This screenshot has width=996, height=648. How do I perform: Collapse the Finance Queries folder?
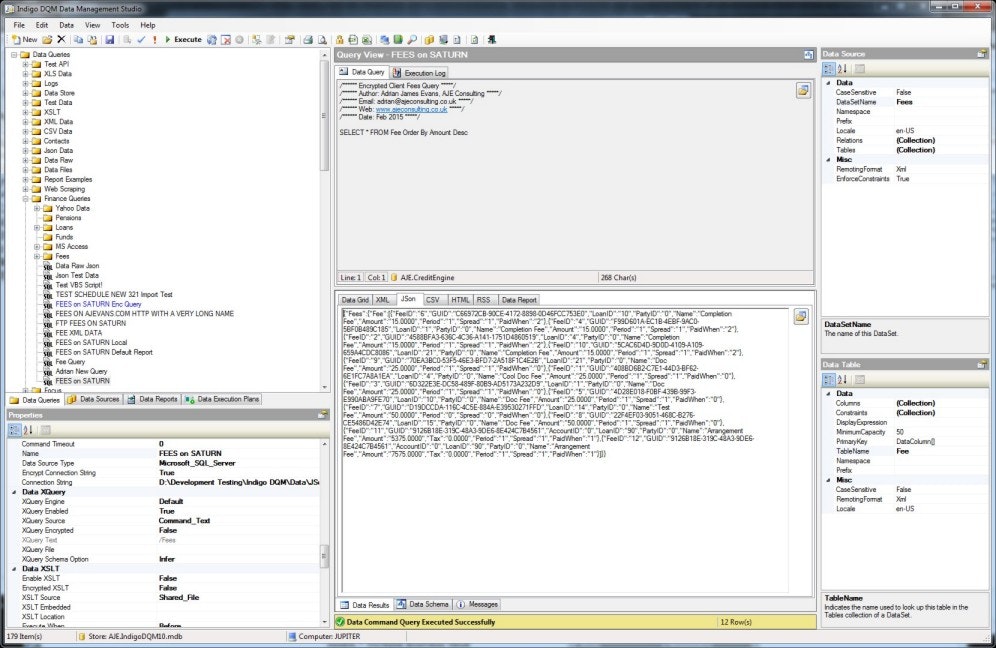tap(25, 199)
